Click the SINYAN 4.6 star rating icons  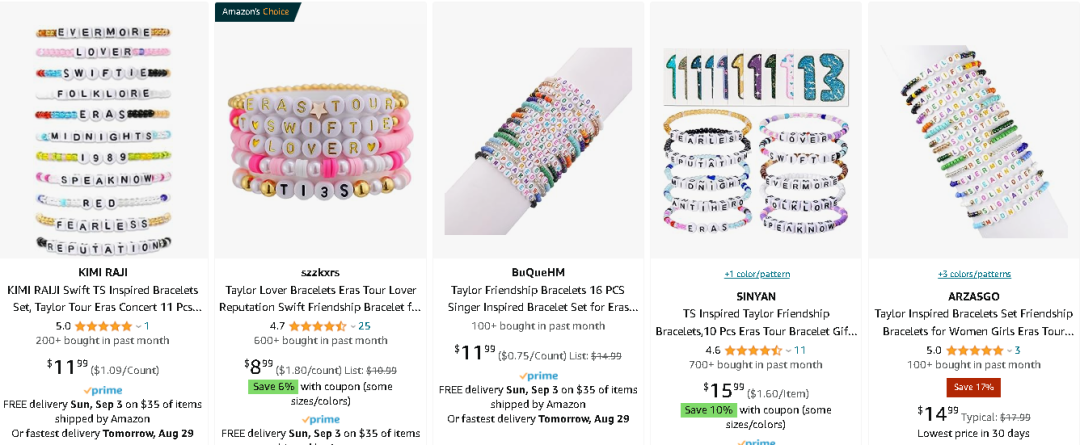click(x=753, y=349)
